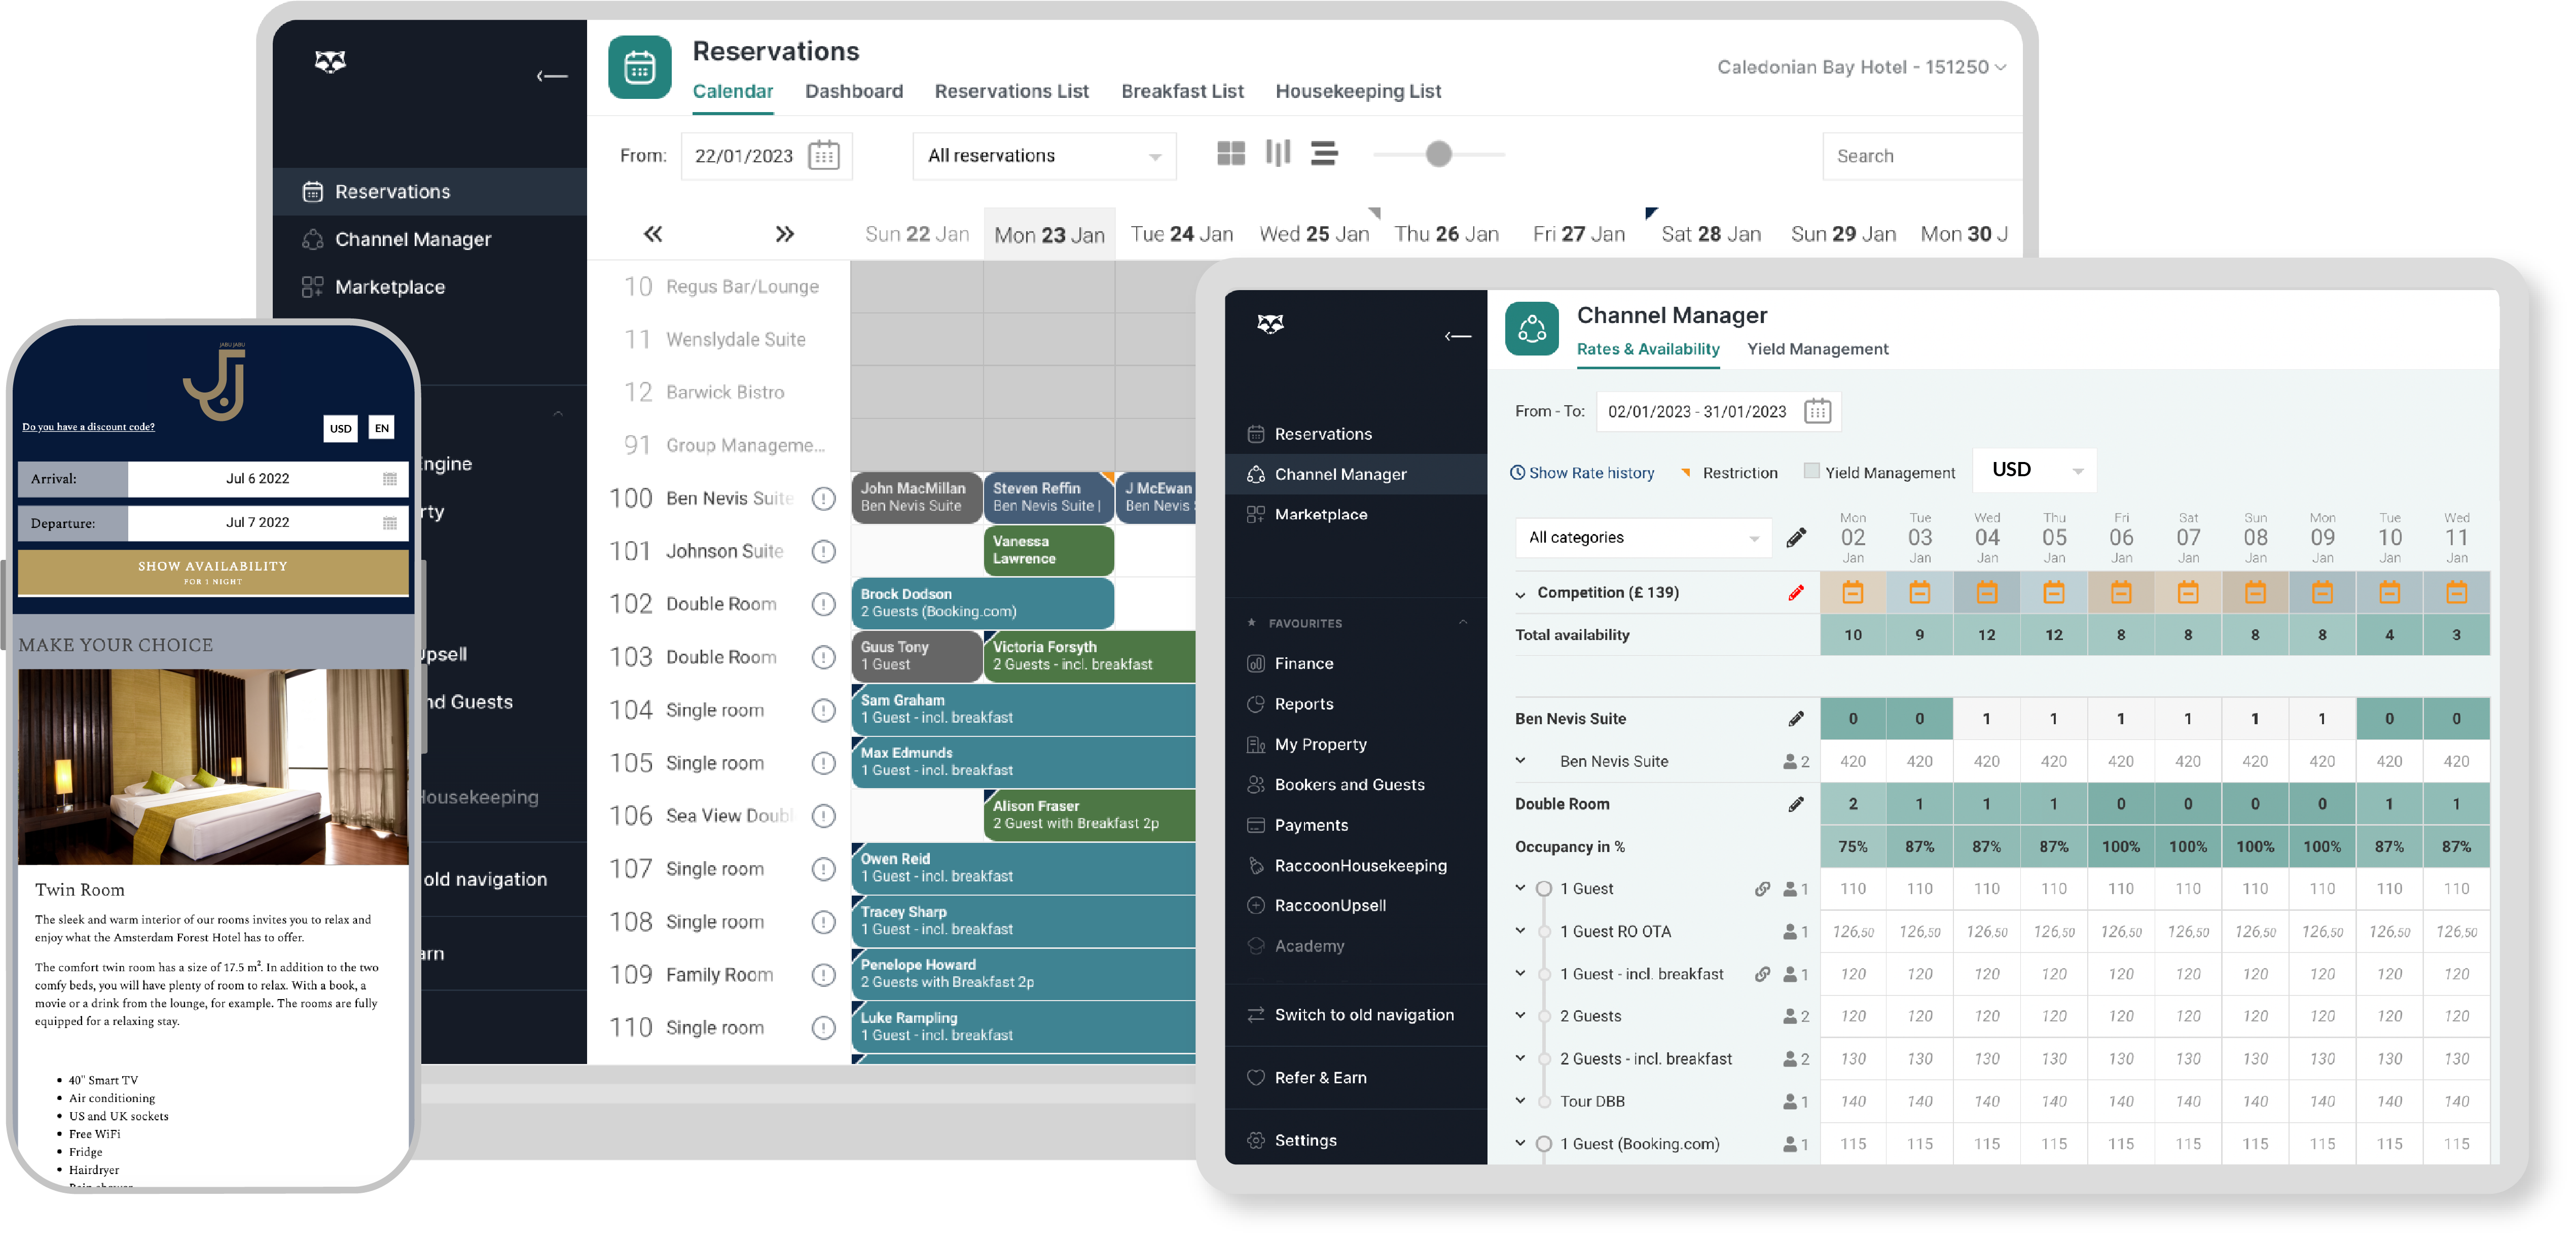
Task: Select the list rows view icon in Reservations toolbar
Action: 1324,154
